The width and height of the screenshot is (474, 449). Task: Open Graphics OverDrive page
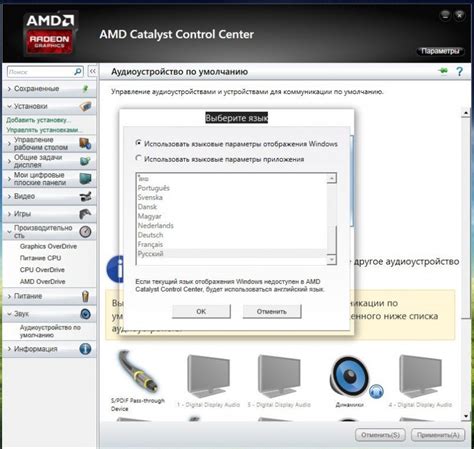[48, 246]
